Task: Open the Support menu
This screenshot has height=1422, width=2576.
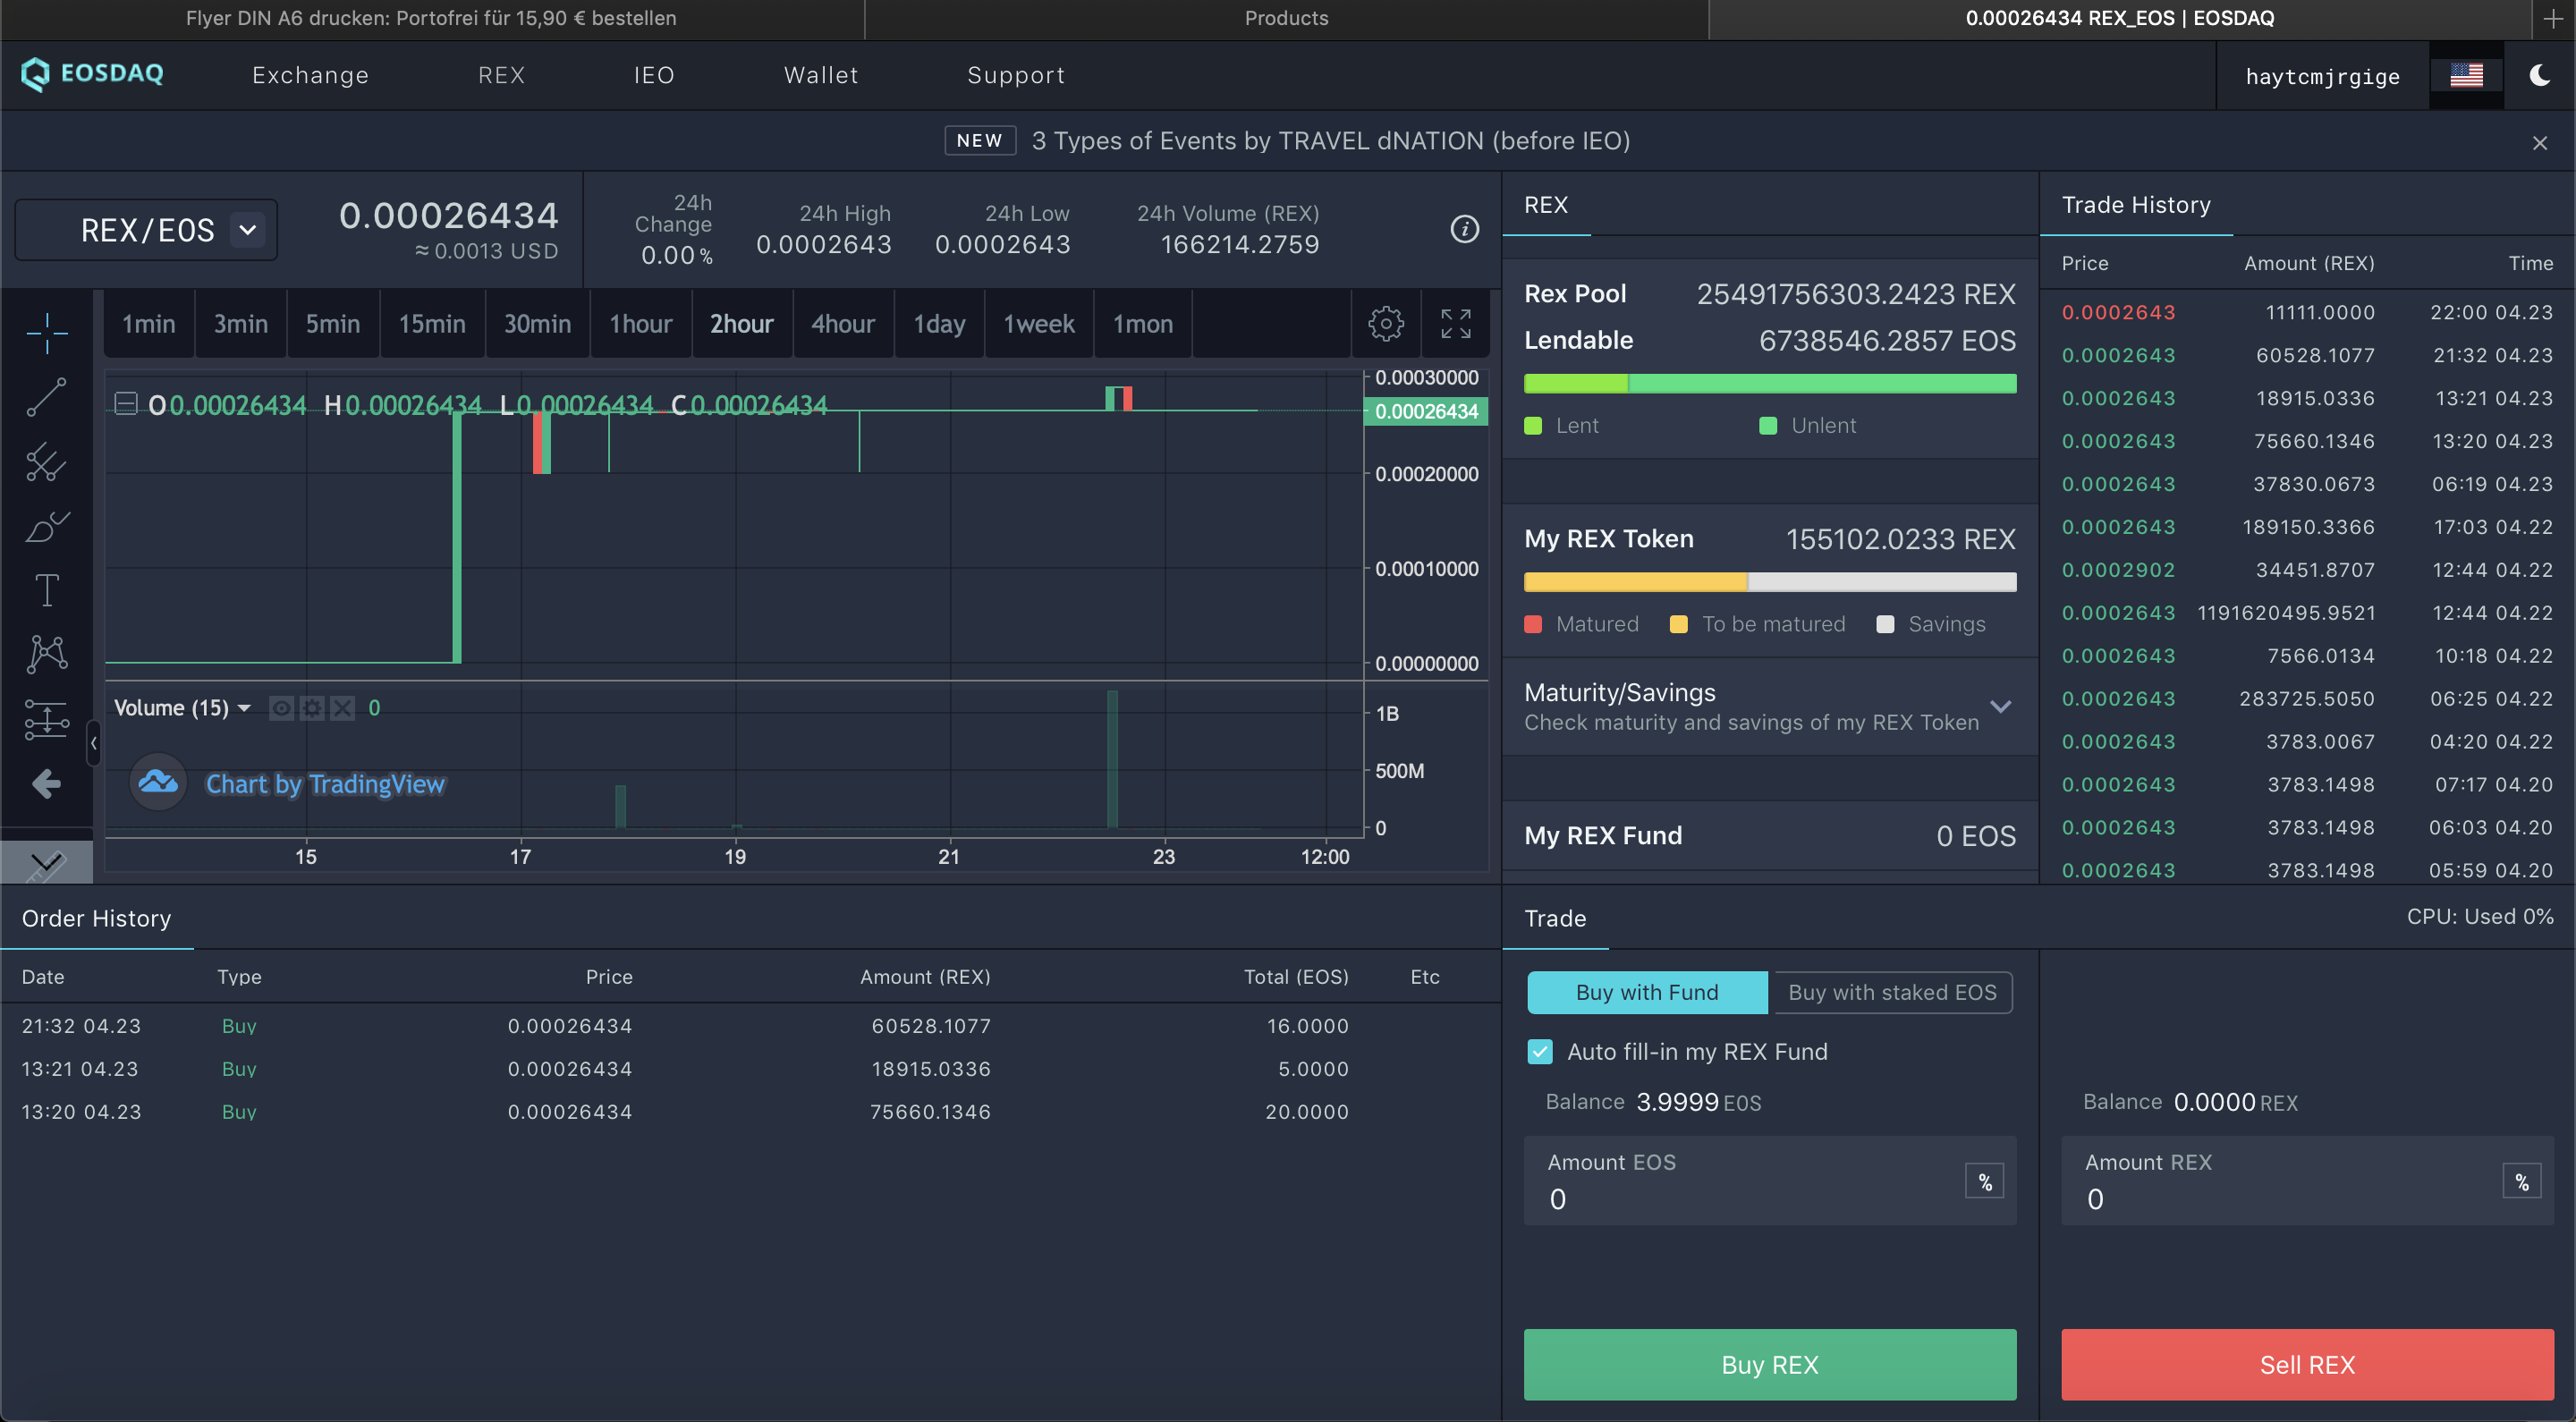Action: click(x=1016, y=75)
